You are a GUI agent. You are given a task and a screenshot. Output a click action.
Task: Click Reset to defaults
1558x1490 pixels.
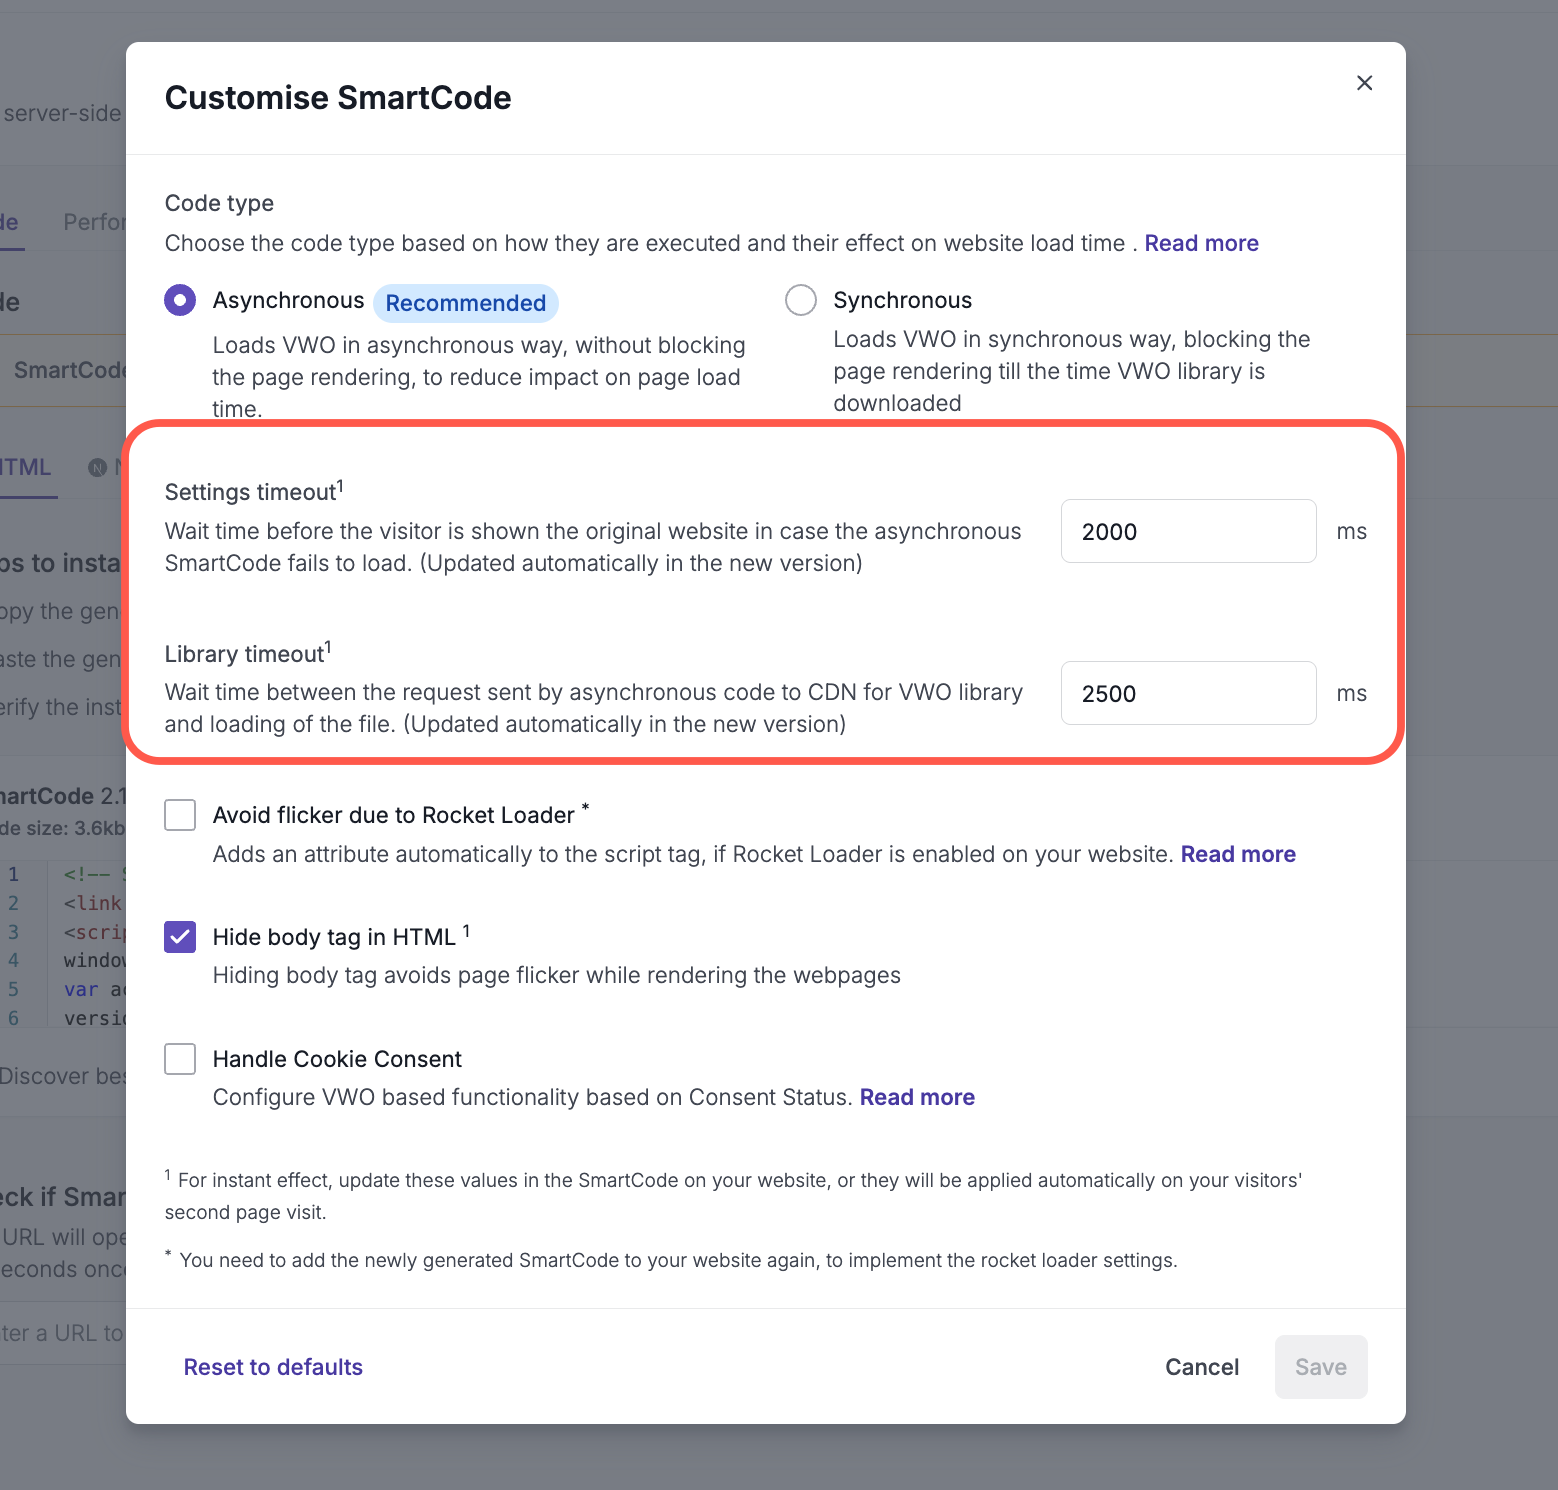[273, 1367]
